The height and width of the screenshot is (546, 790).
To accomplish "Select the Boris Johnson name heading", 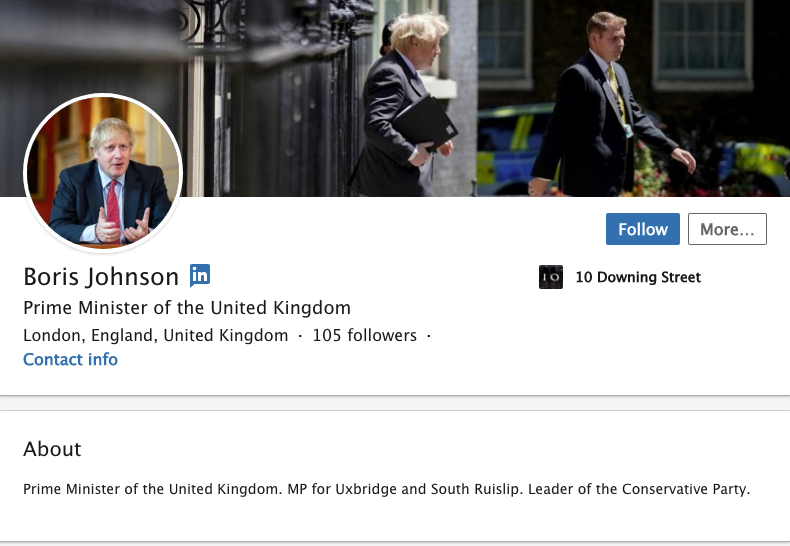I will click(x=101, y=277).
